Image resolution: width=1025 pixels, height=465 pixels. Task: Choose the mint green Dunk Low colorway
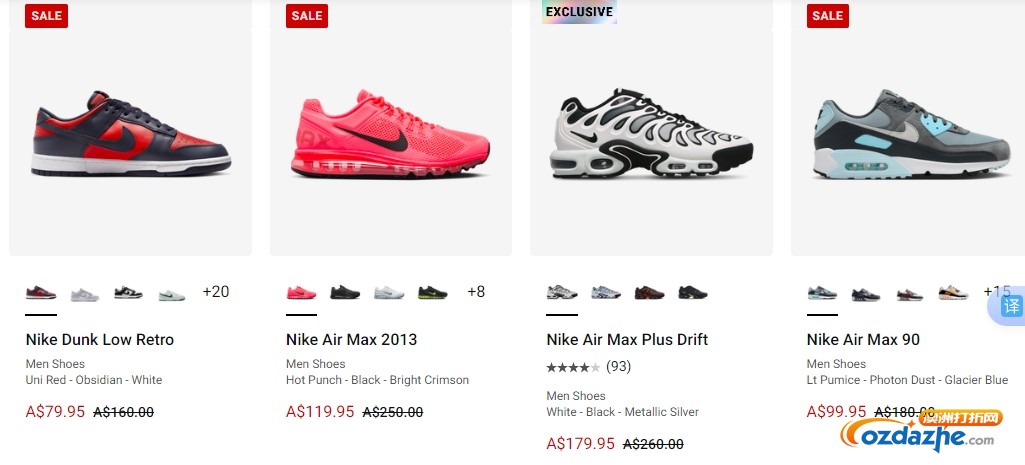pos(172,295)
